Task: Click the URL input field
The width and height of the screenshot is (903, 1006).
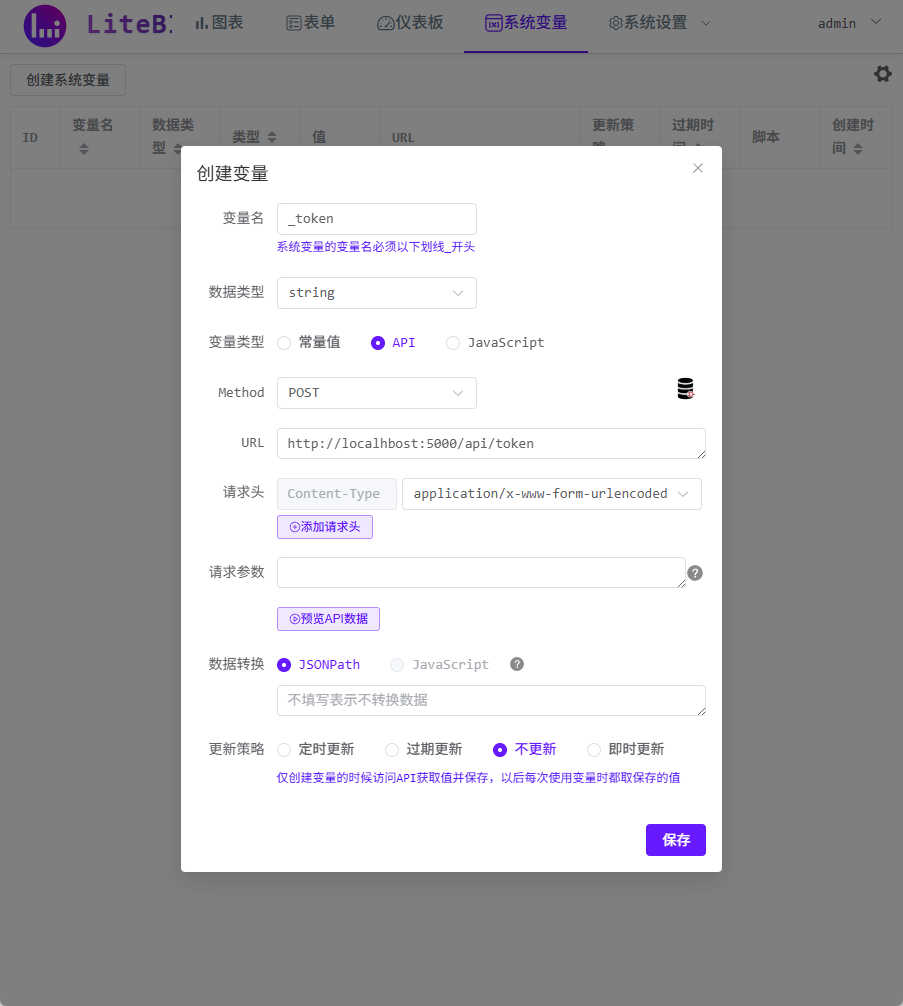Action: tap(490, 442)
